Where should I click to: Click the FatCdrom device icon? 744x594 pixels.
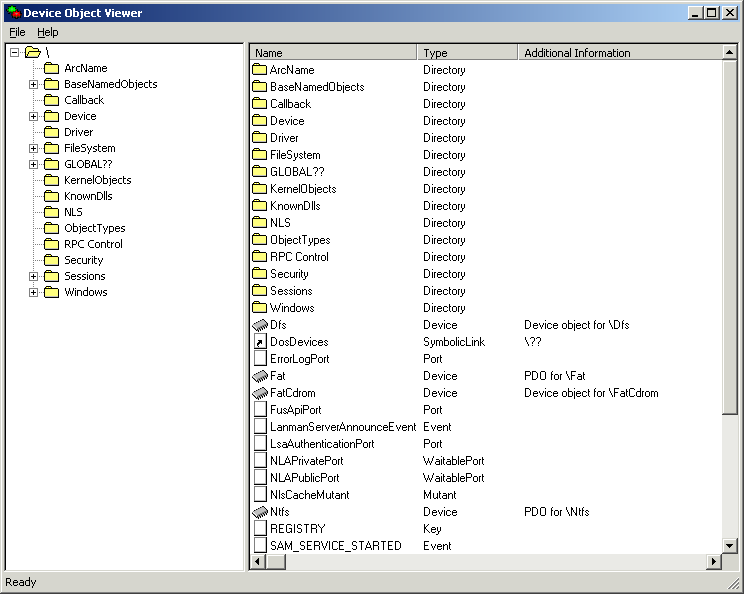[x=260, y=393]
